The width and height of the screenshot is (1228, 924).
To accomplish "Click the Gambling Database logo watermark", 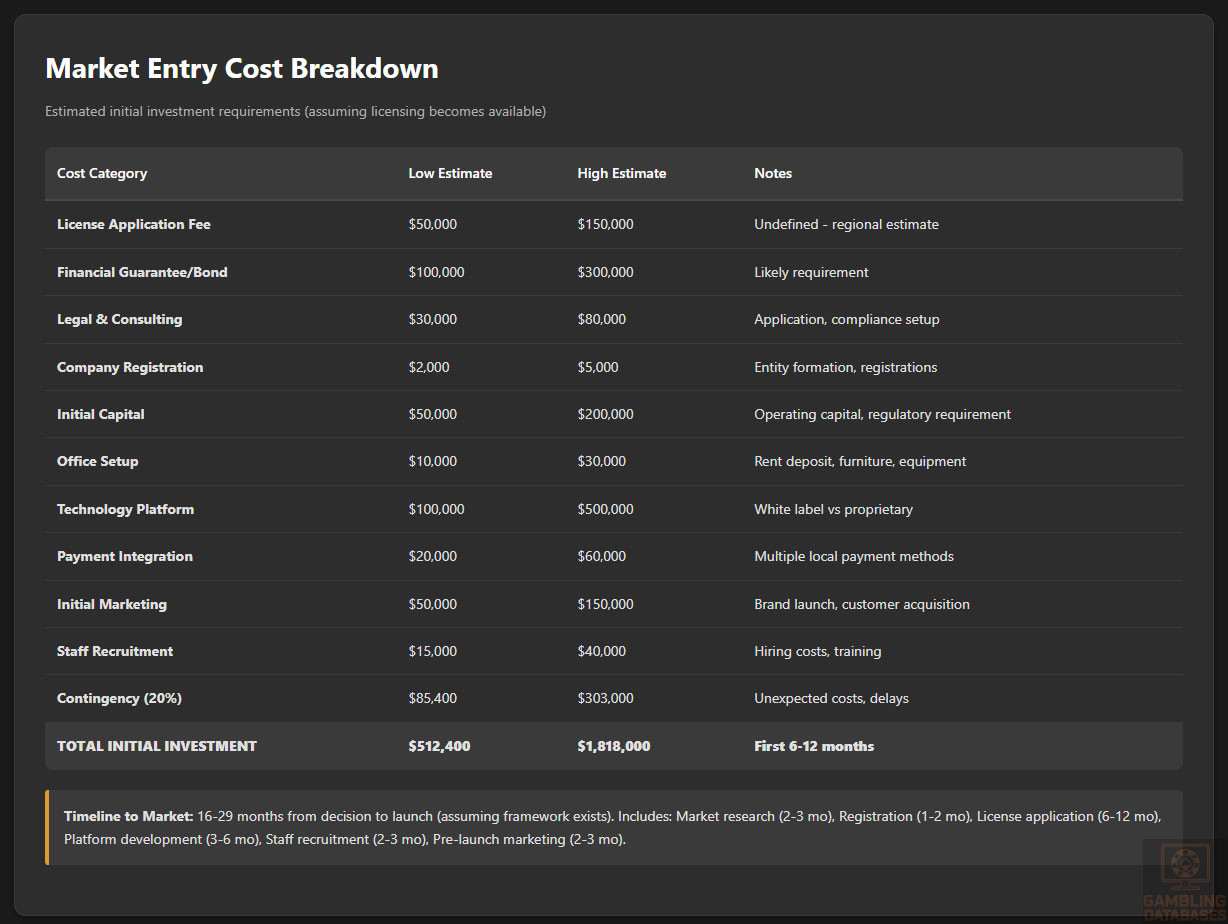I will 1184,880.
